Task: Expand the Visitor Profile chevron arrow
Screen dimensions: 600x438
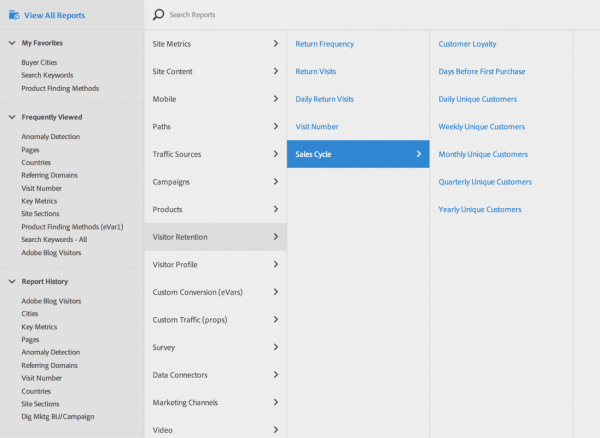Action: click(276, 264)
